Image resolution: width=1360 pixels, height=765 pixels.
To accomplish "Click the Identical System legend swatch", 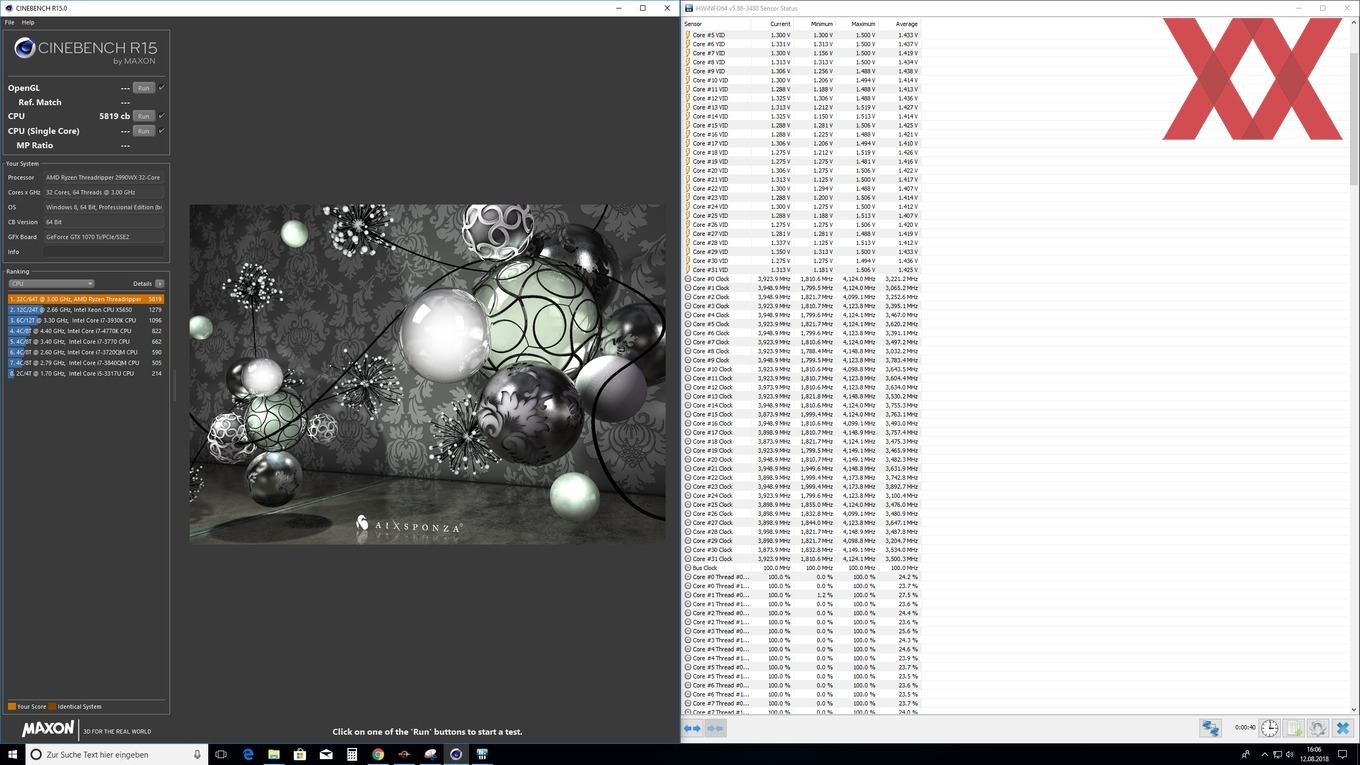I will [52, 707].
